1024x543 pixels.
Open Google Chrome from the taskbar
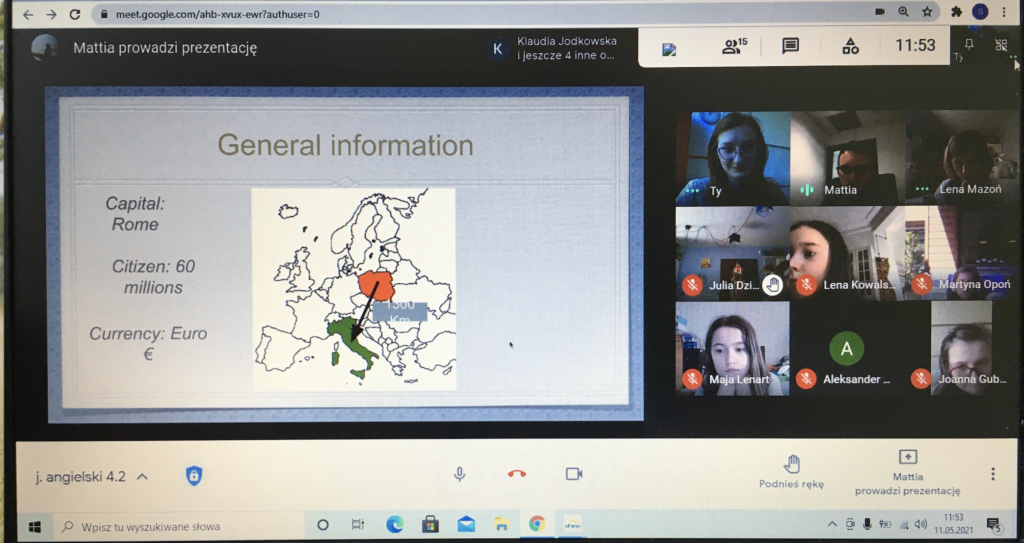click(537, 524)
